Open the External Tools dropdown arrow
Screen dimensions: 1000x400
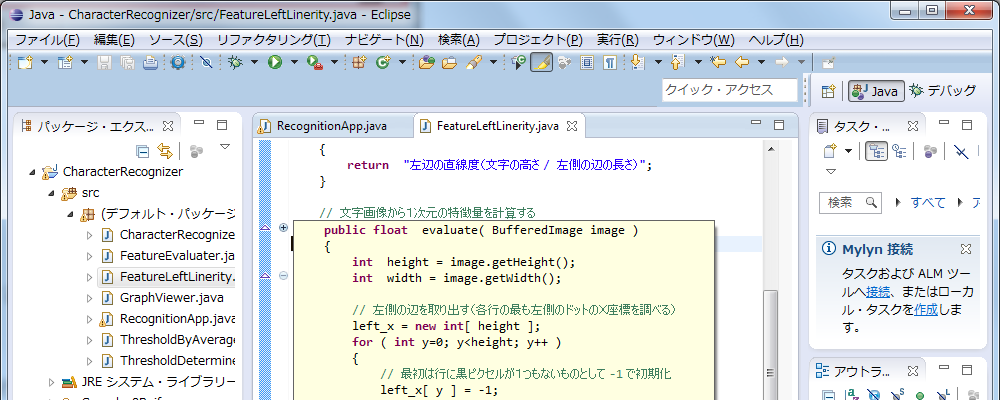(x=334, y=63)
